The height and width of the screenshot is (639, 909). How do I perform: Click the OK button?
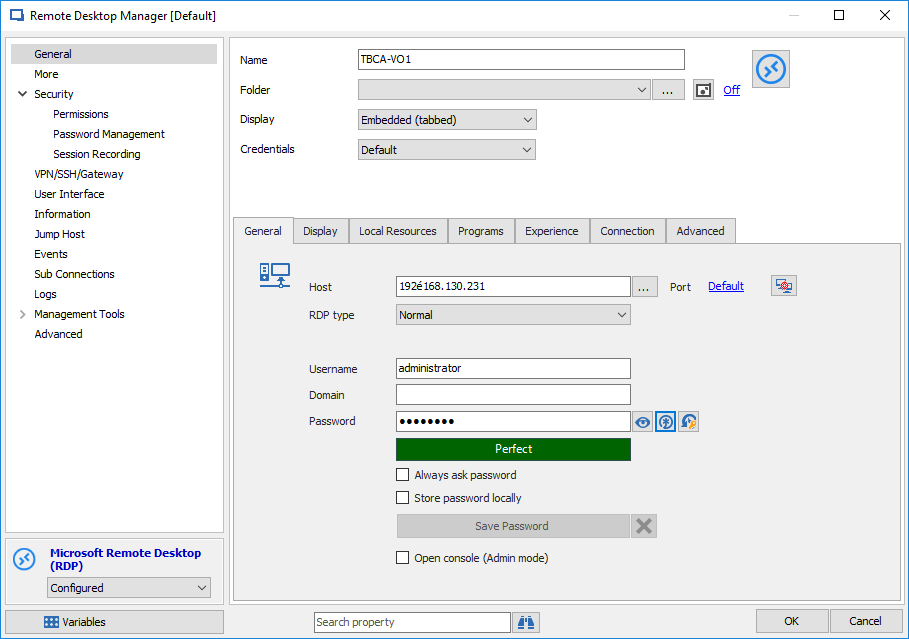tap(791, 621)
